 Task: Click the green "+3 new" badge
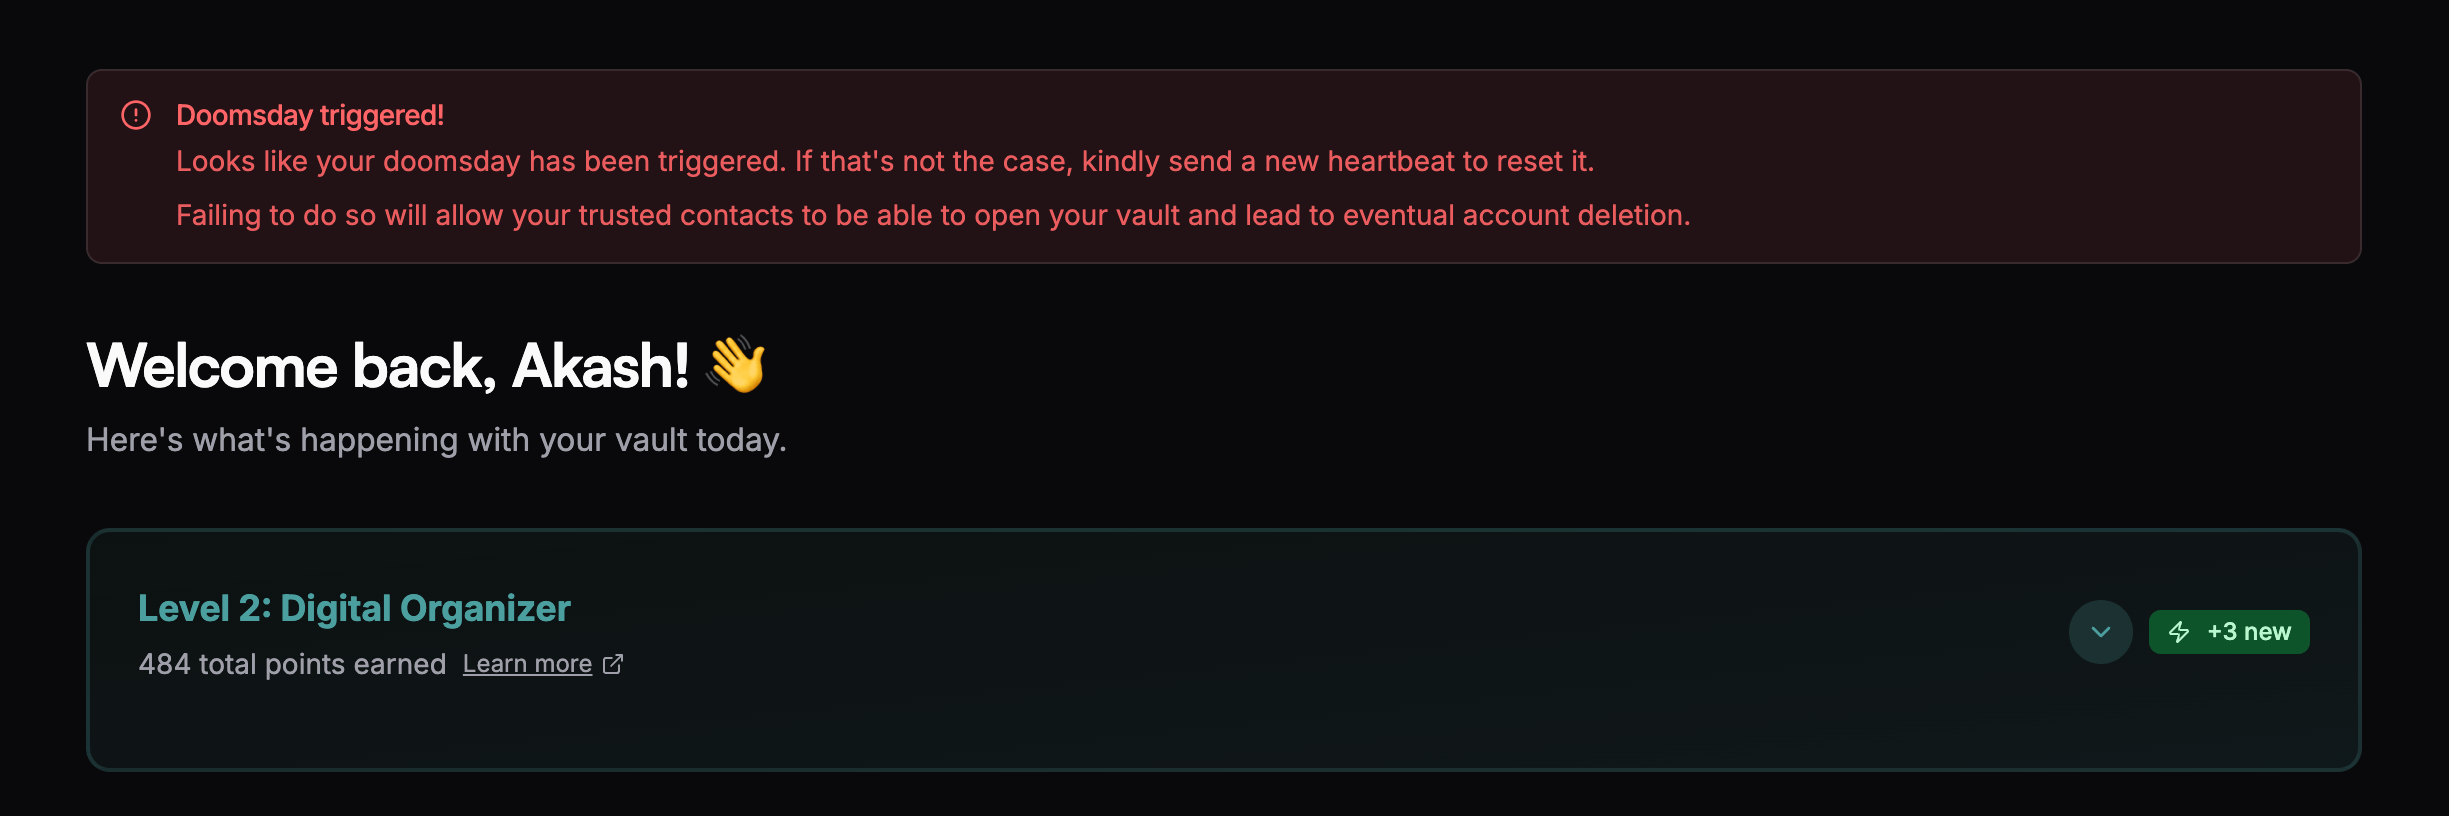point(2229,632)
